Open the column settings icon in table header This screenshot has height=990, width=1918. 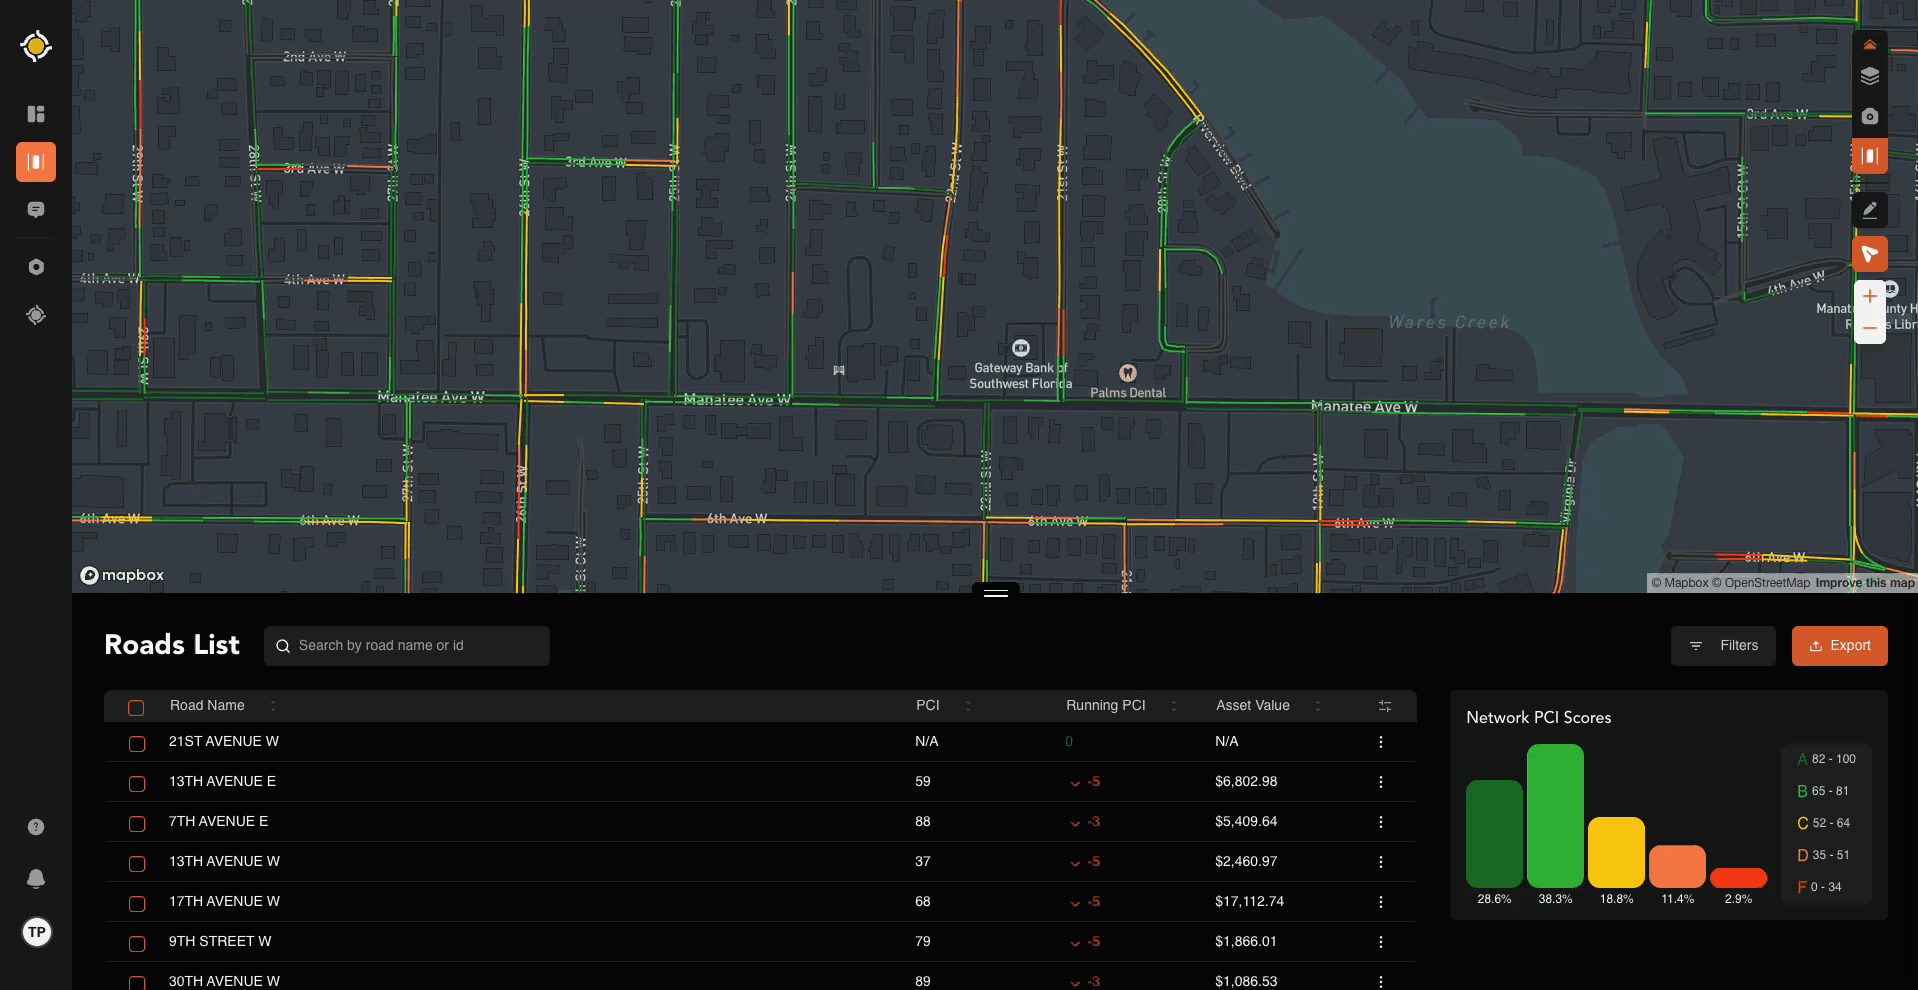pos(1384,706)
